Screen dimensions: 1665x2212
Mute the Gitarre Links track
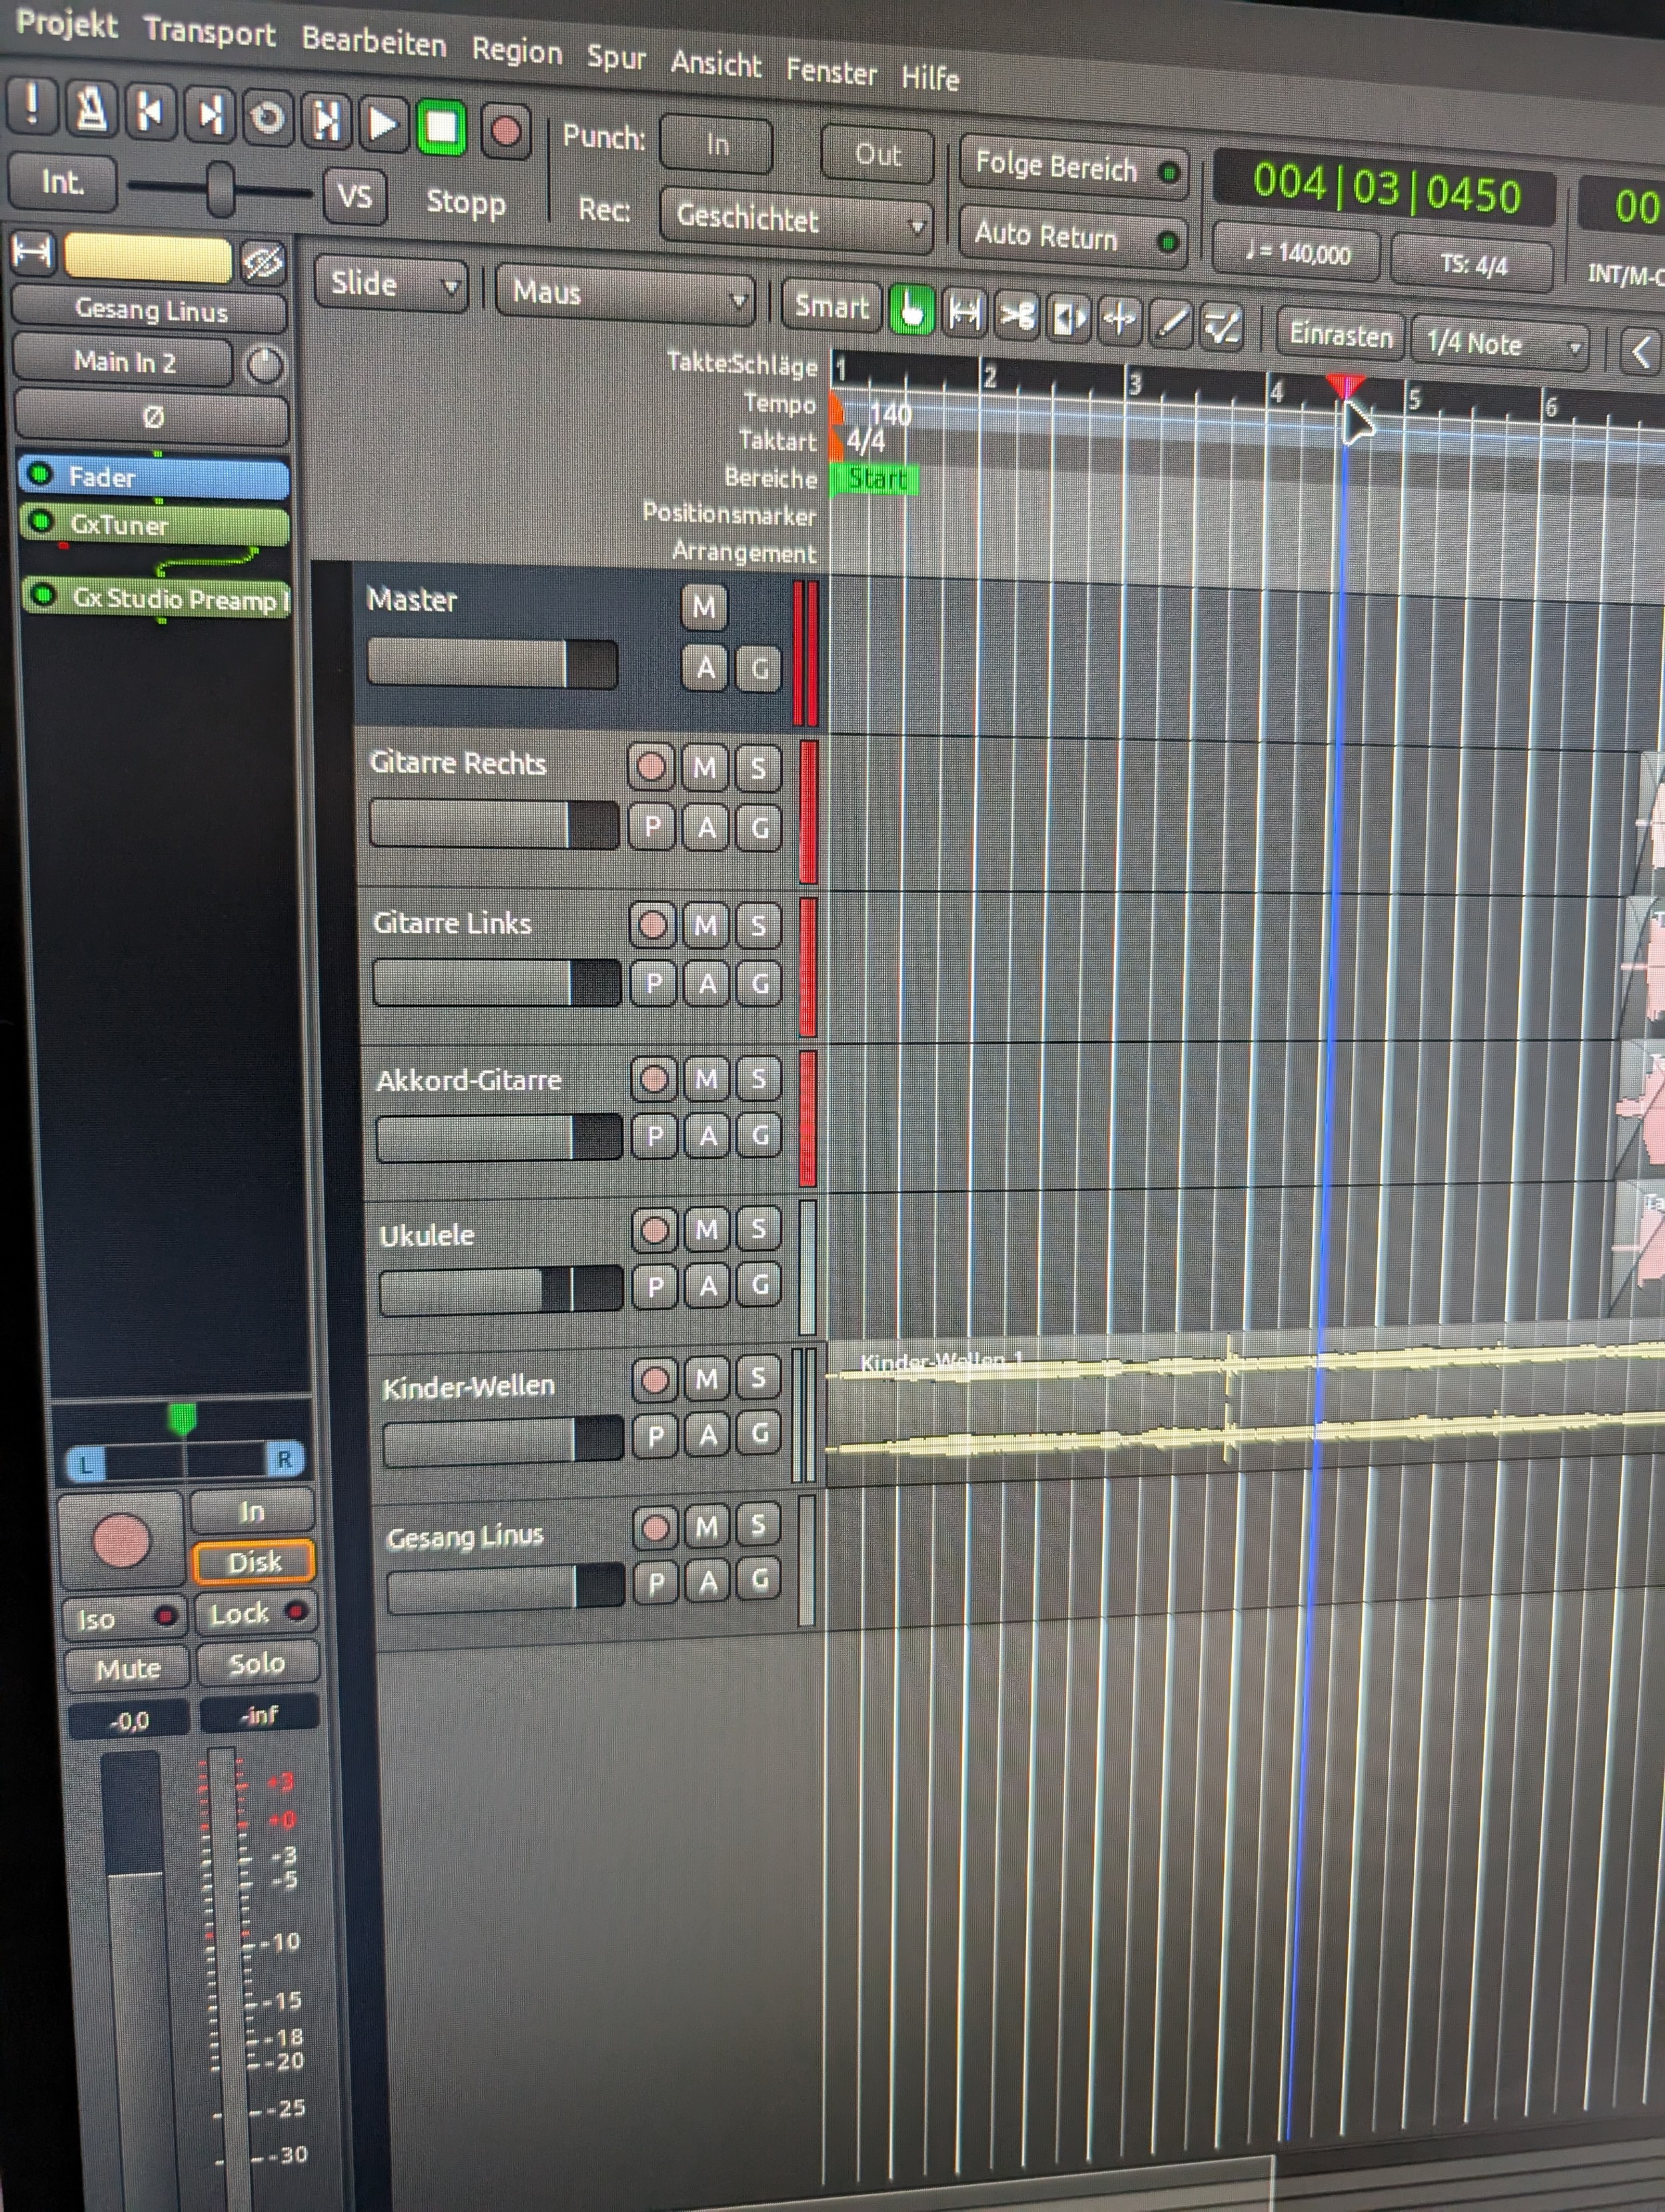(705, 925)
